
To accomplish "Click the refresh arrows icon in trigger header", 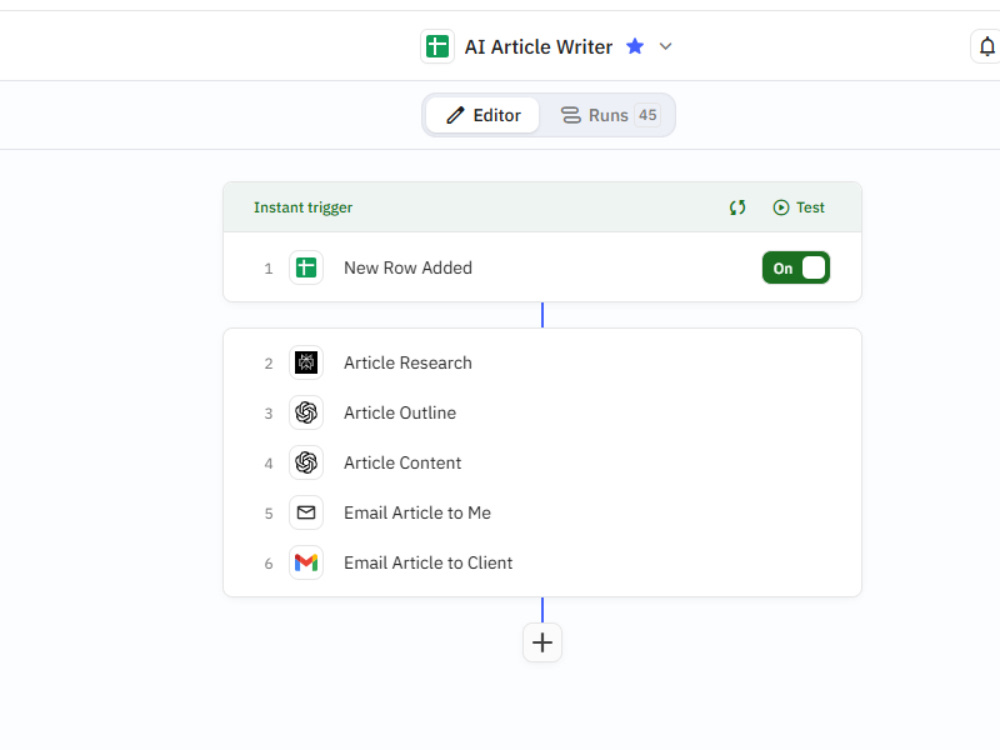I will tap(737, 207).
